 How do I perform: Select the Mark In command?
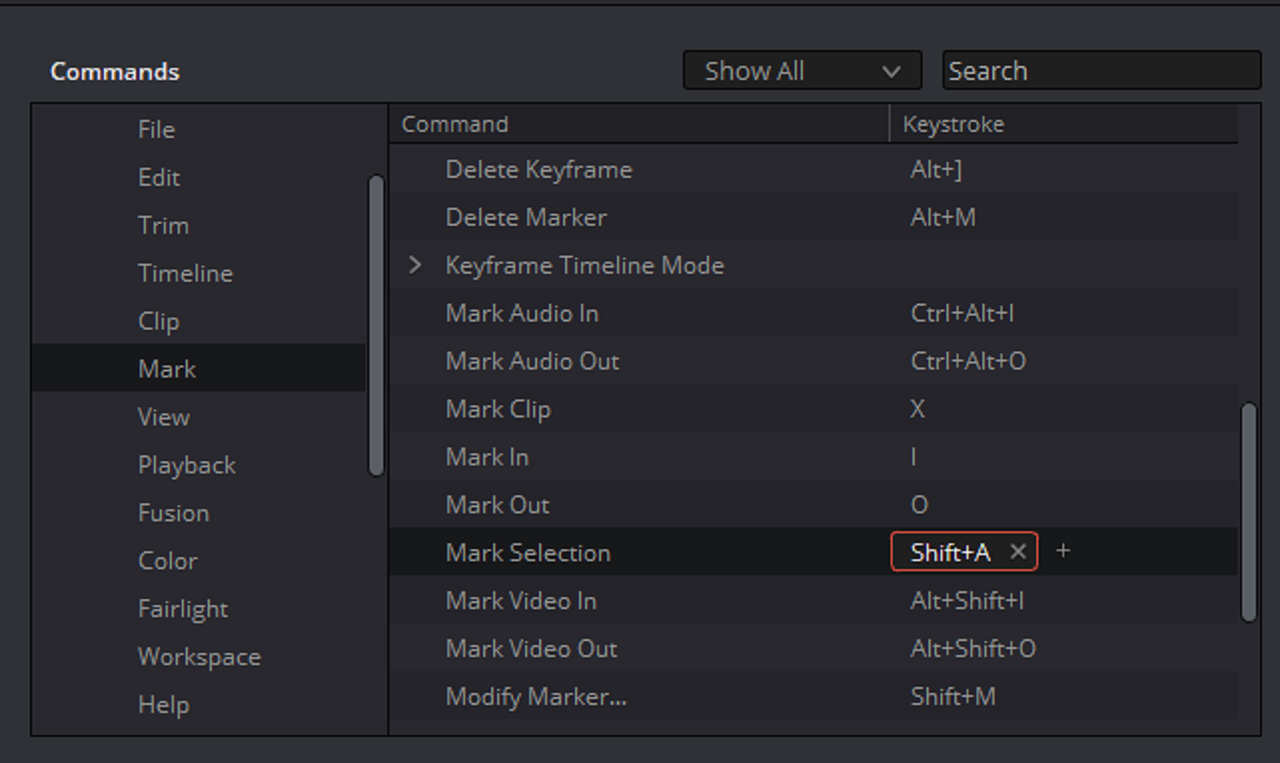487,457
